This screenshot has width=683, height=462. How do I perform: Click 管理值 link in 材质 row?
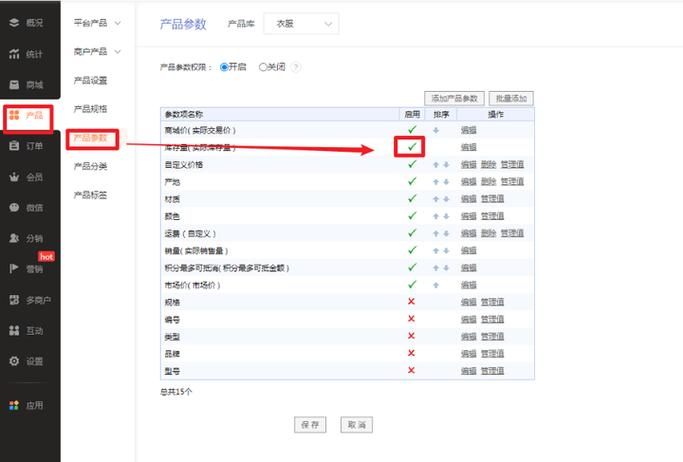click(493, 199)
